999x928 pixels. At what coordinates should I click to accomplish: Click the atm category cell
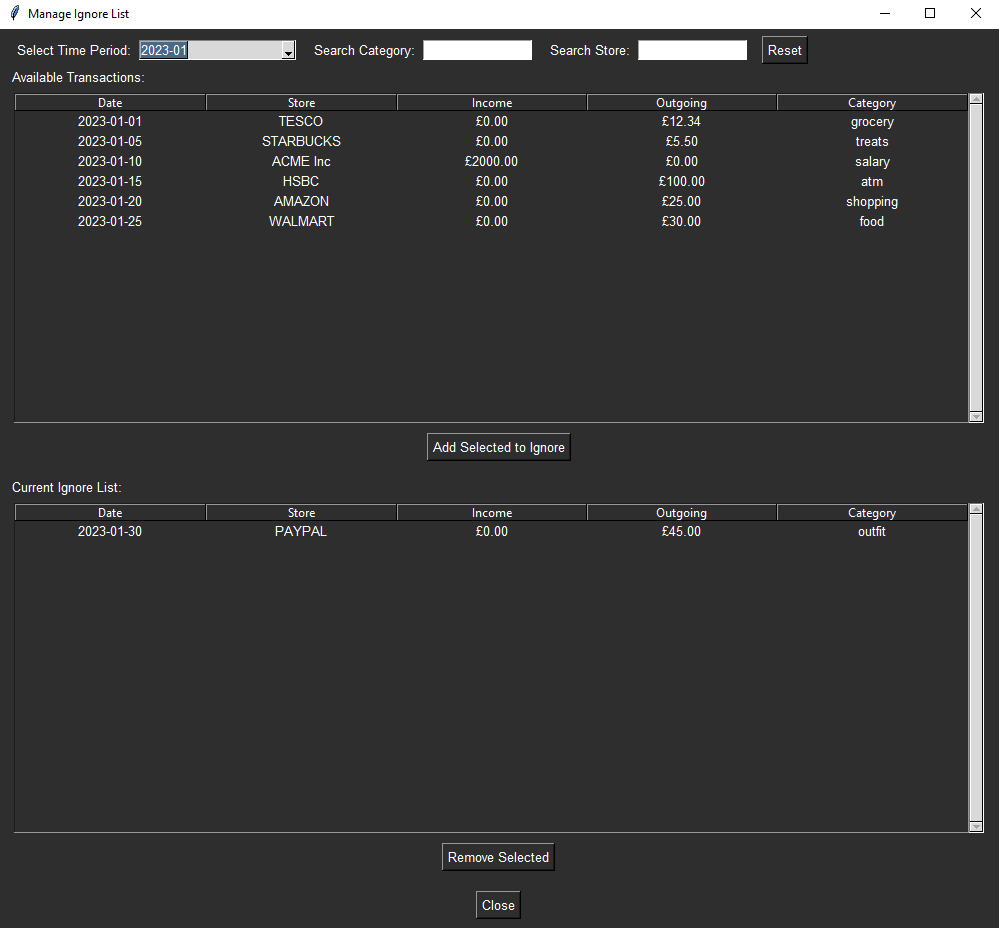coord(872,182)
